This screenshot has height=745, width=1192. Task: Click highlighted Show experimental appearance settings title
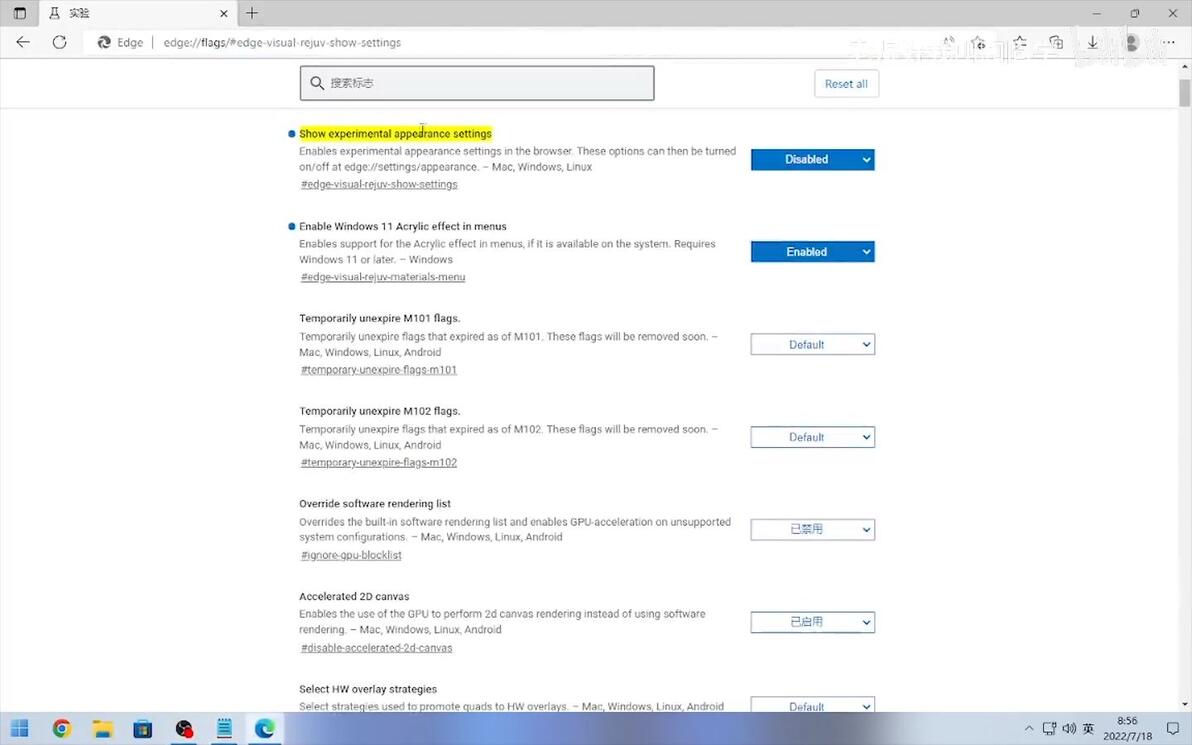(395, 134)
